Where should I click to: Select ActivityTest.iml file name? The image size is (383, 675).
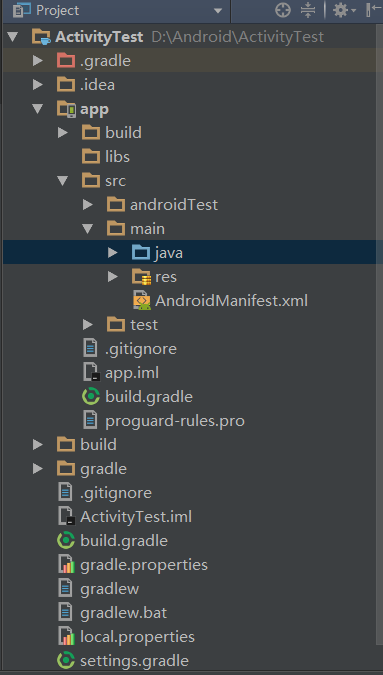pyautogui.click(x=136, y=517)
